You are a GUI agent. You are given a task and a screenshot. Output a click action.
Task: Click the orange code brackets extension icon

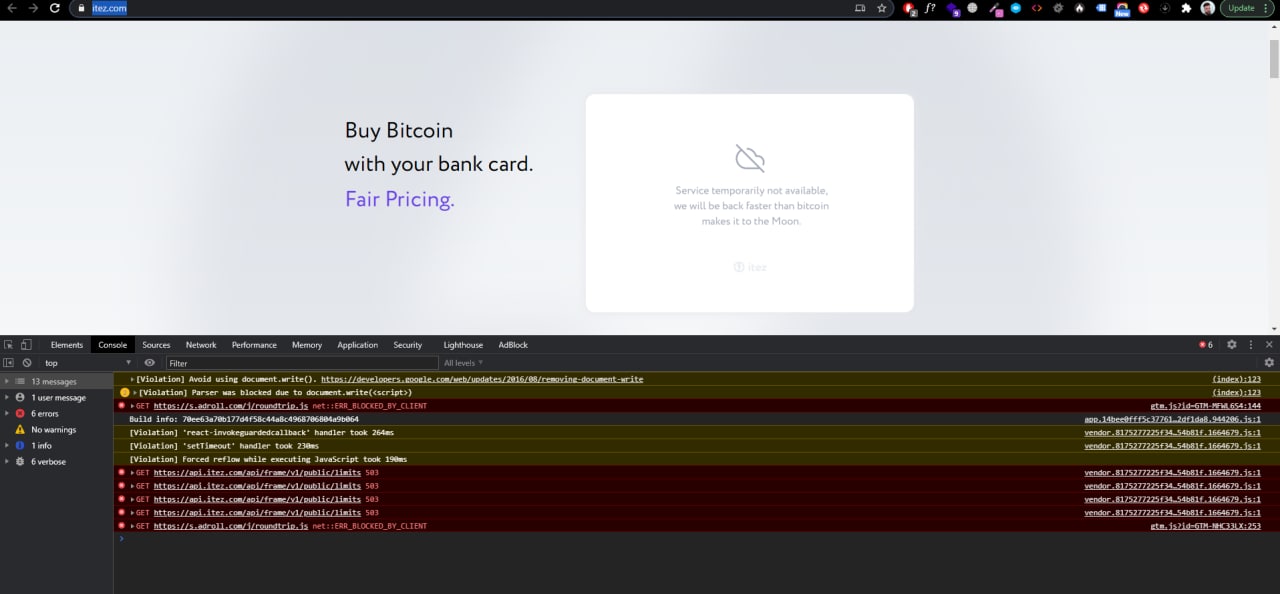pyautogui.click(x=1037, y=8)
